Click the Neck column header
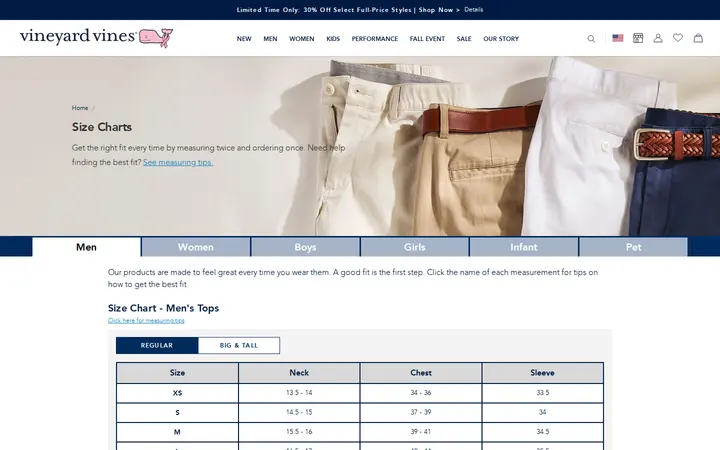The image size is (720, 450). 299,373
